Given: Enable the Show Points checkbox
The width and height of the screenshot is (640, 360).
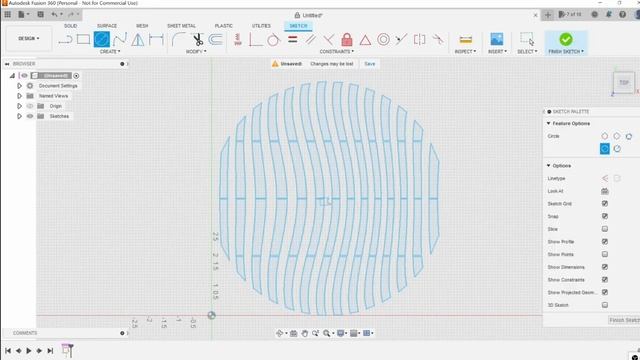Looking at the screenshot, I should point(604,254).
